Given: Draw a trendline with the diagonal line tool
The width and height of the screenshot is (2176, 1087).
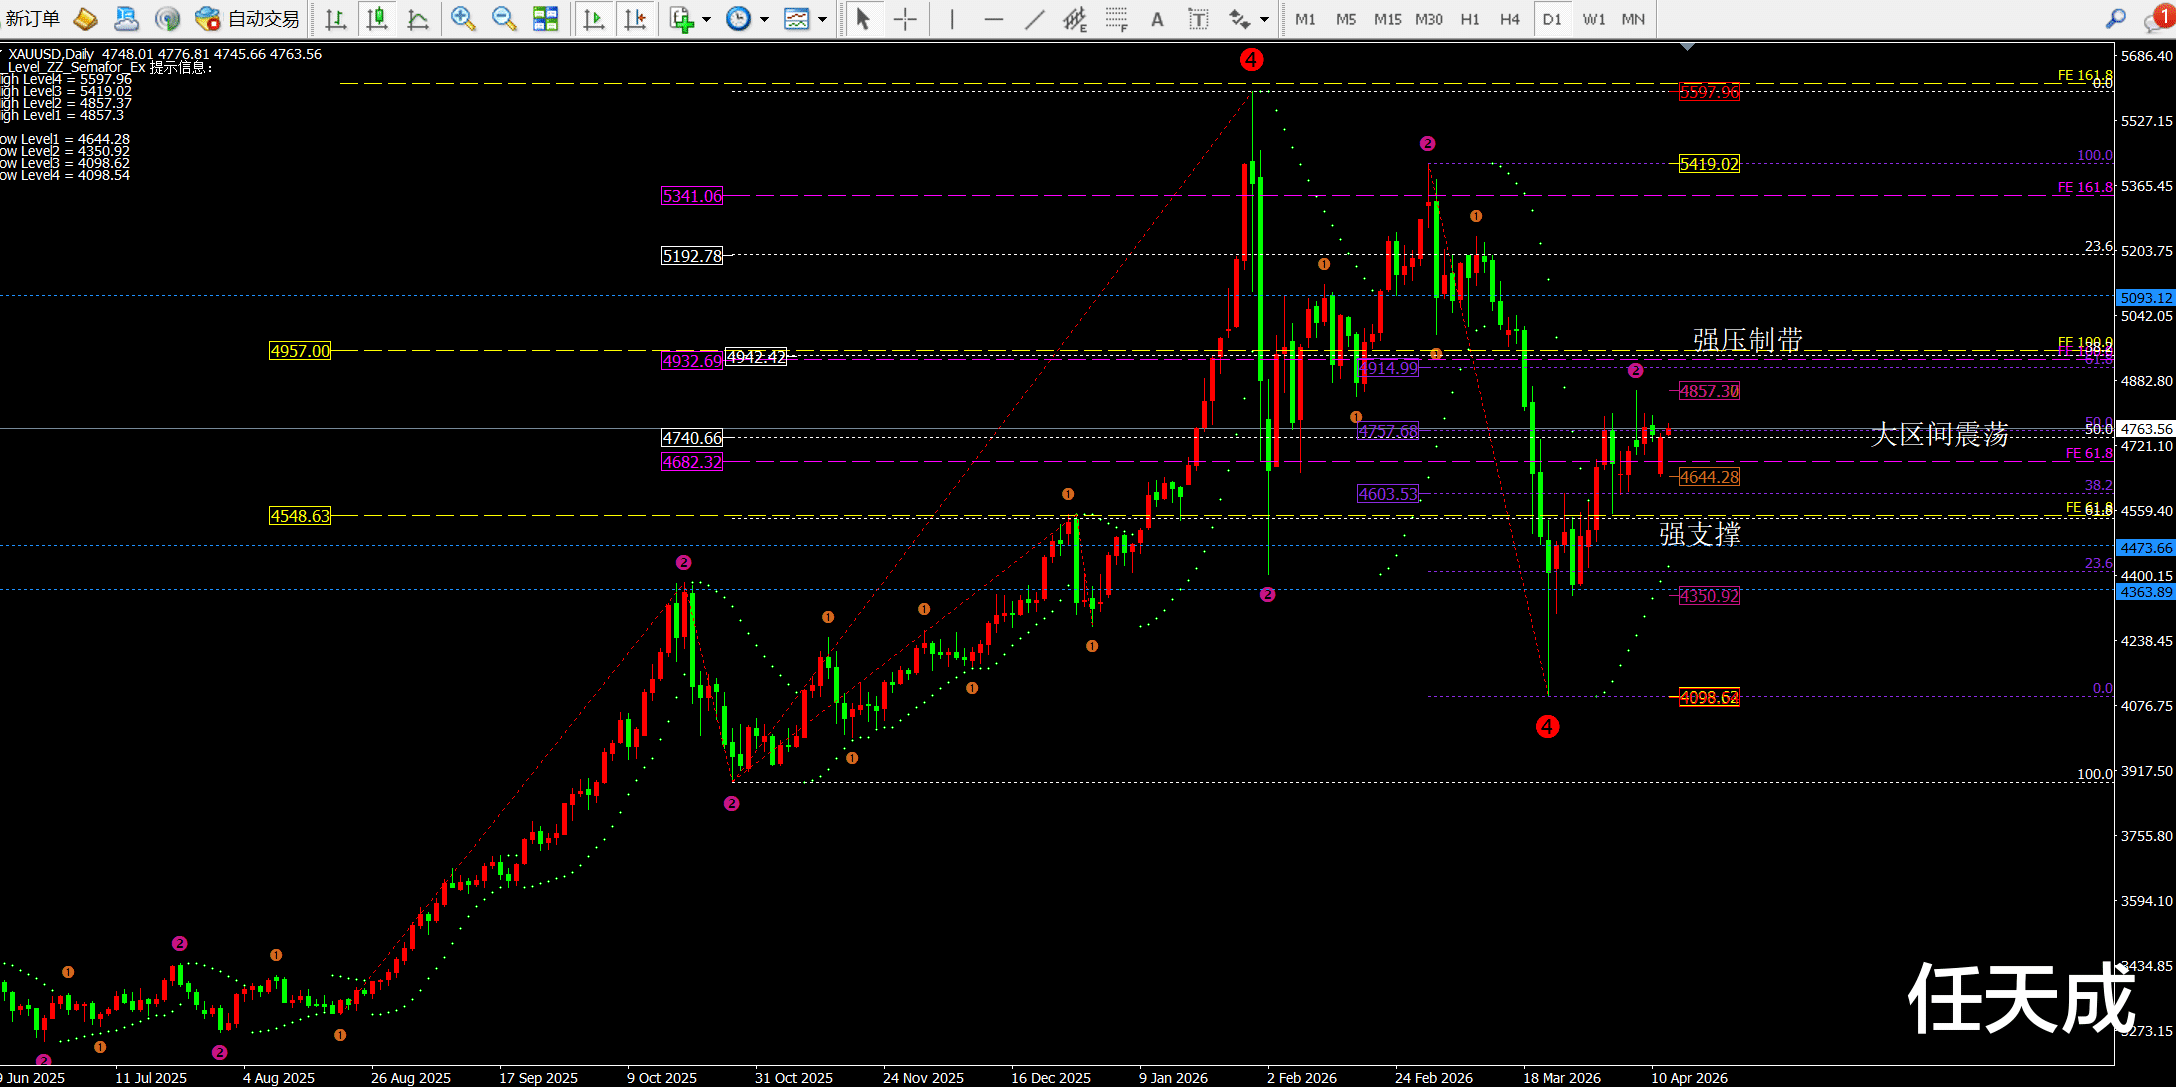Looking at the screenshot, I should coord(1034,19).
